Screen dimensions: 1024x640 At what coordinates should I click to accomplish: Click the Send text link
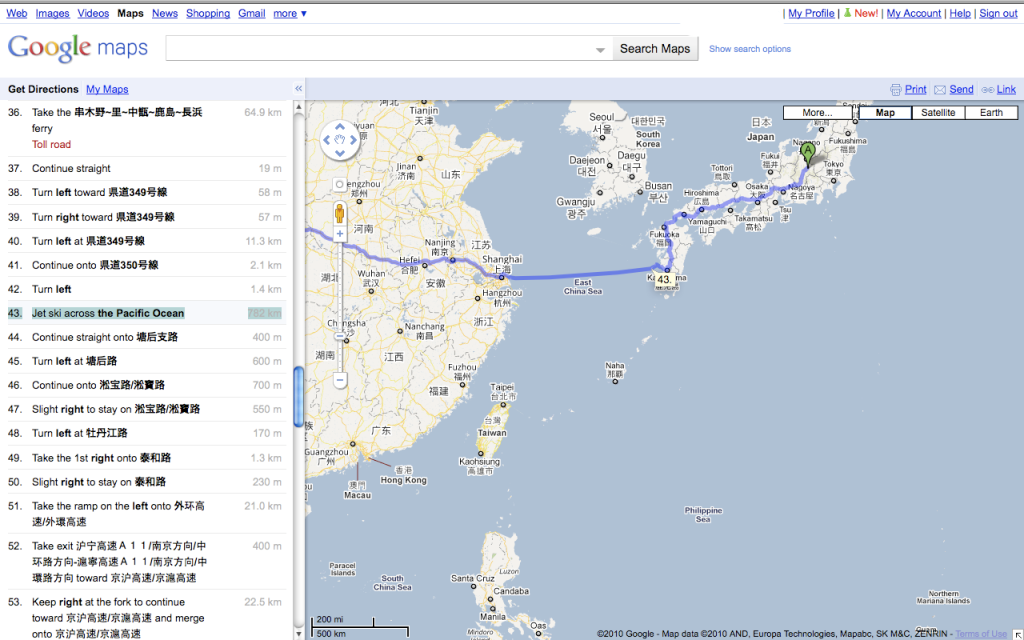[961, 89]
